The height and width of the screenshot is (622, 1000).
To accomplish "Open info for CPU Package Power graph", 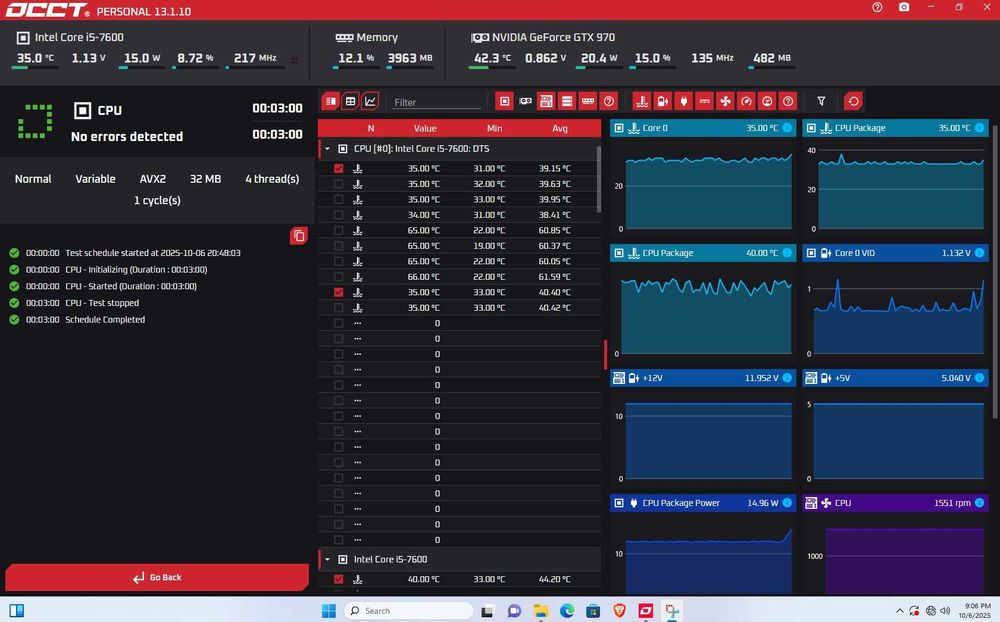I will 787,503.
